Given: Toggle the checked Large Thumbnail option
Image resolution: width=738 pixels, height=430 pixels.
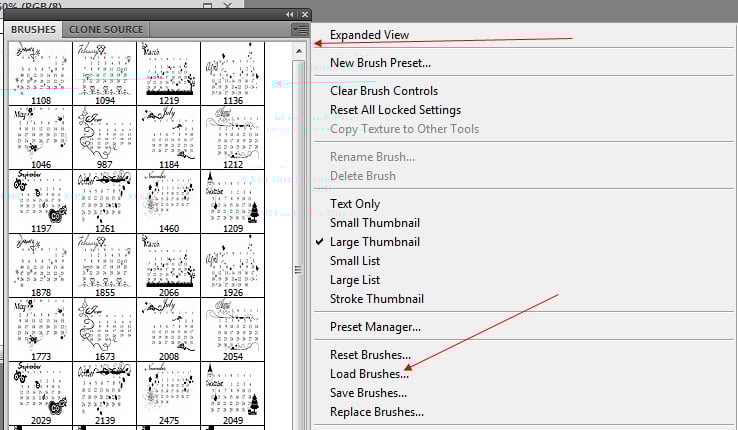Looking at the screenshot, I should click(x=375, y=242).
